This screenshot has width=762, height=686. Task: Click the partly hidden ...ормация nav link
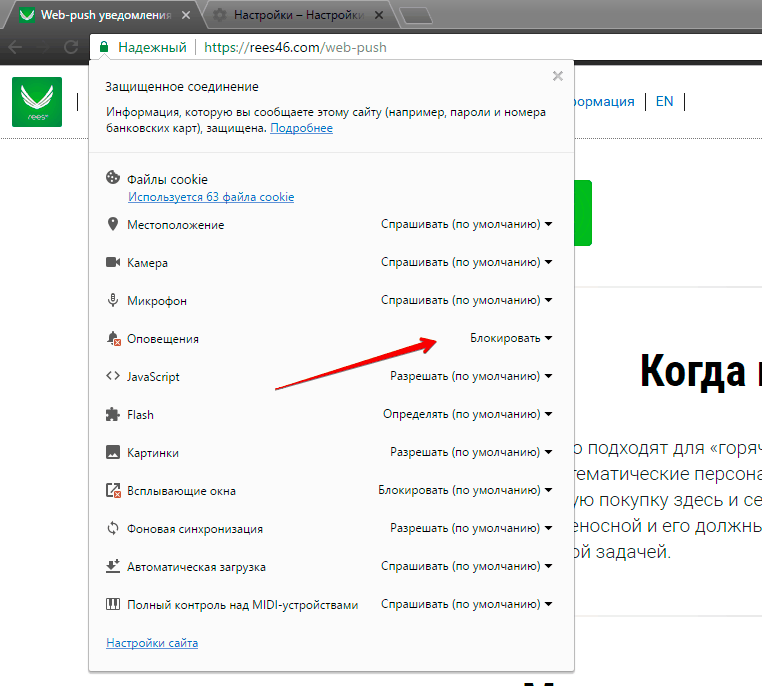coord(604,102)
